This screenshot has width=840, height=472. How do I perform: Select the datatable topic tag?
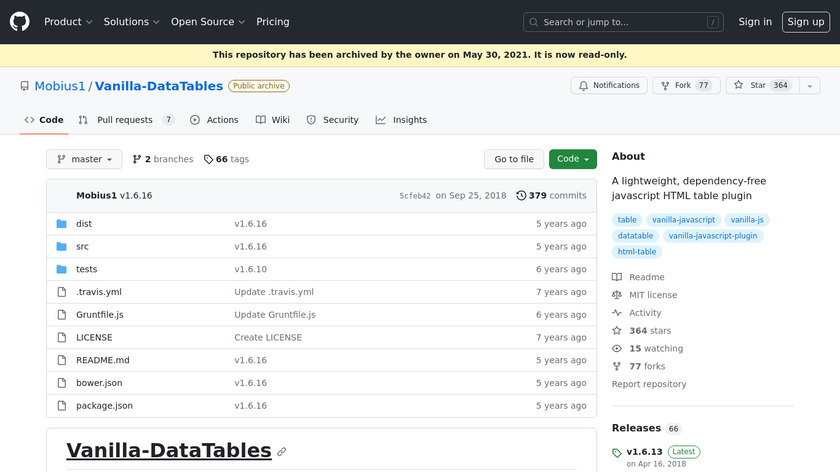tap(635, 236)
